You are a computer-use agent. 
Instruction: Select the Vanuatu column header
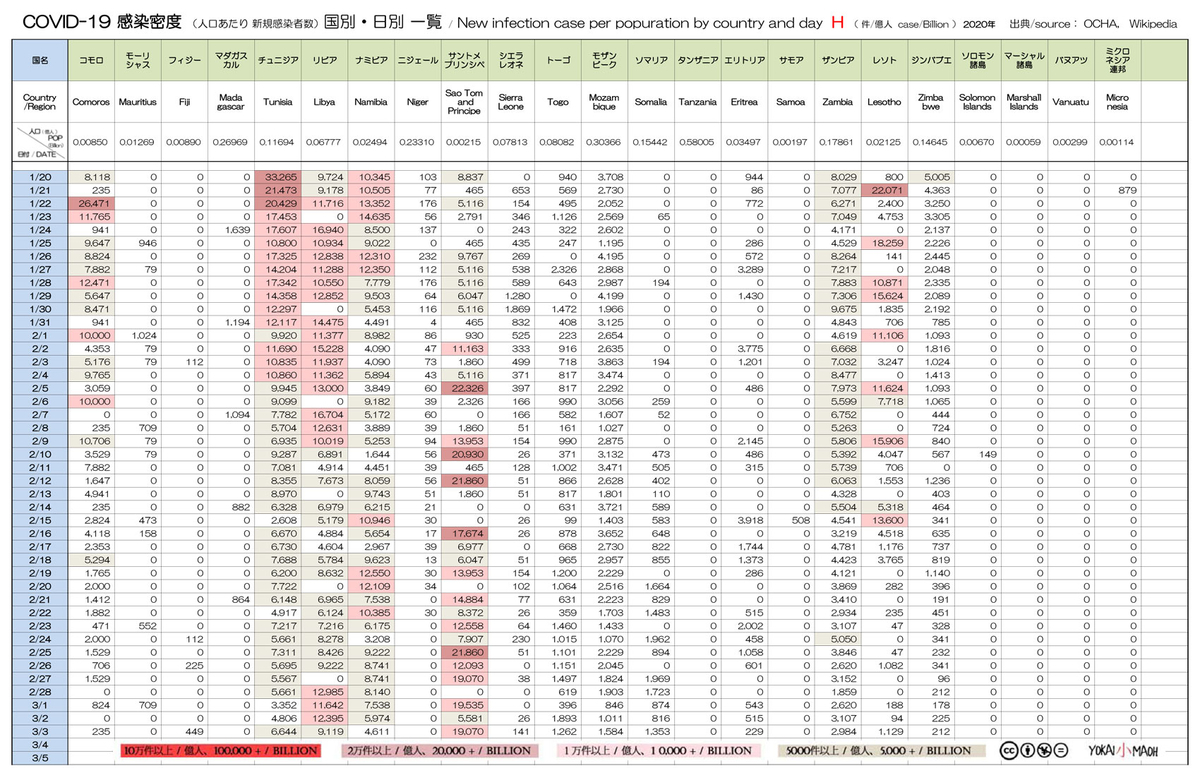1069,102
